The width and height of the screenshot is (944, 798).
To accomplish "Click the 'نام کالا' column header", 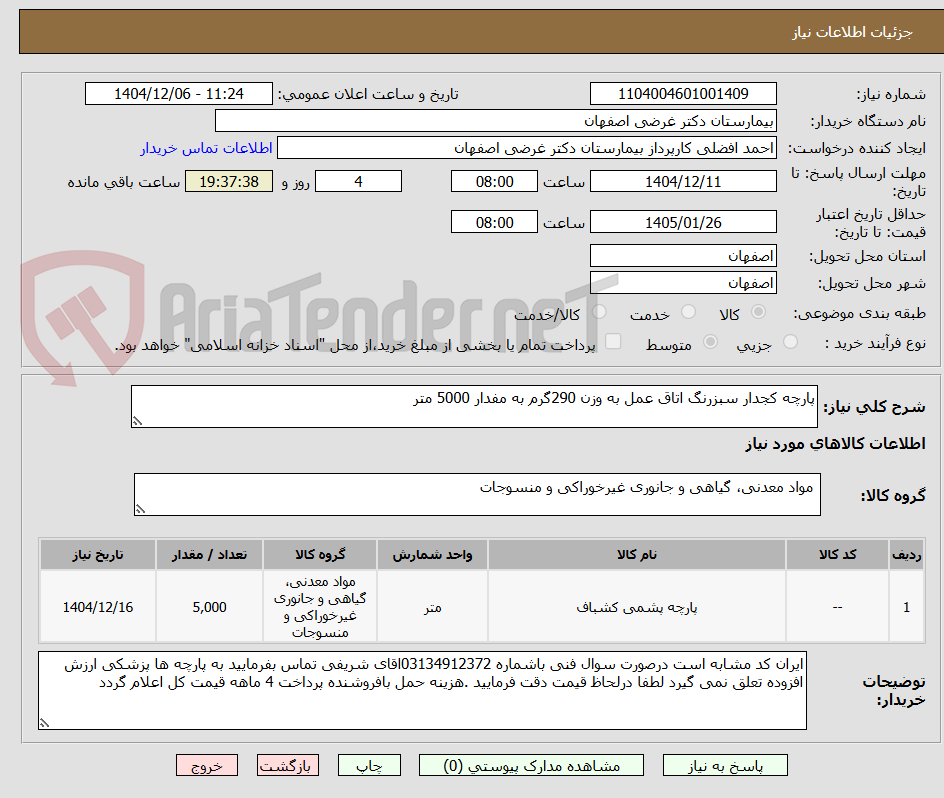I will point(637,555).
